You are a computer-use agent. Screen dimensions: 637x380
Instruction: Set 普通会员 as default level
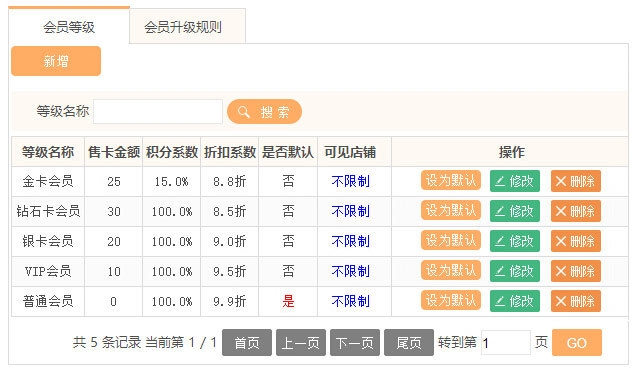coord(451,301)
